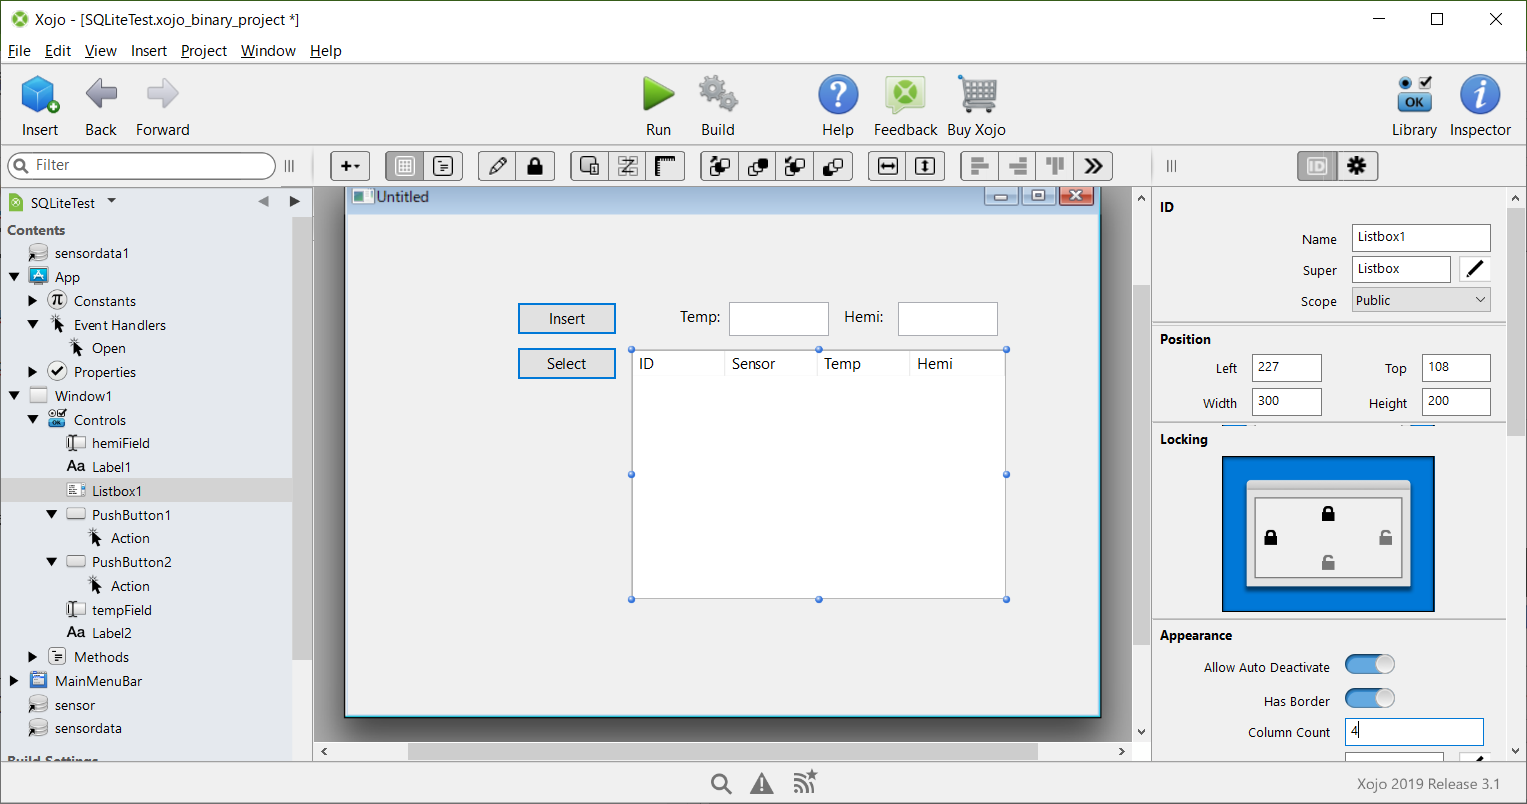Click the bring forward order icon
This screenshot has height=804, width=1527.
click(719, 166)
